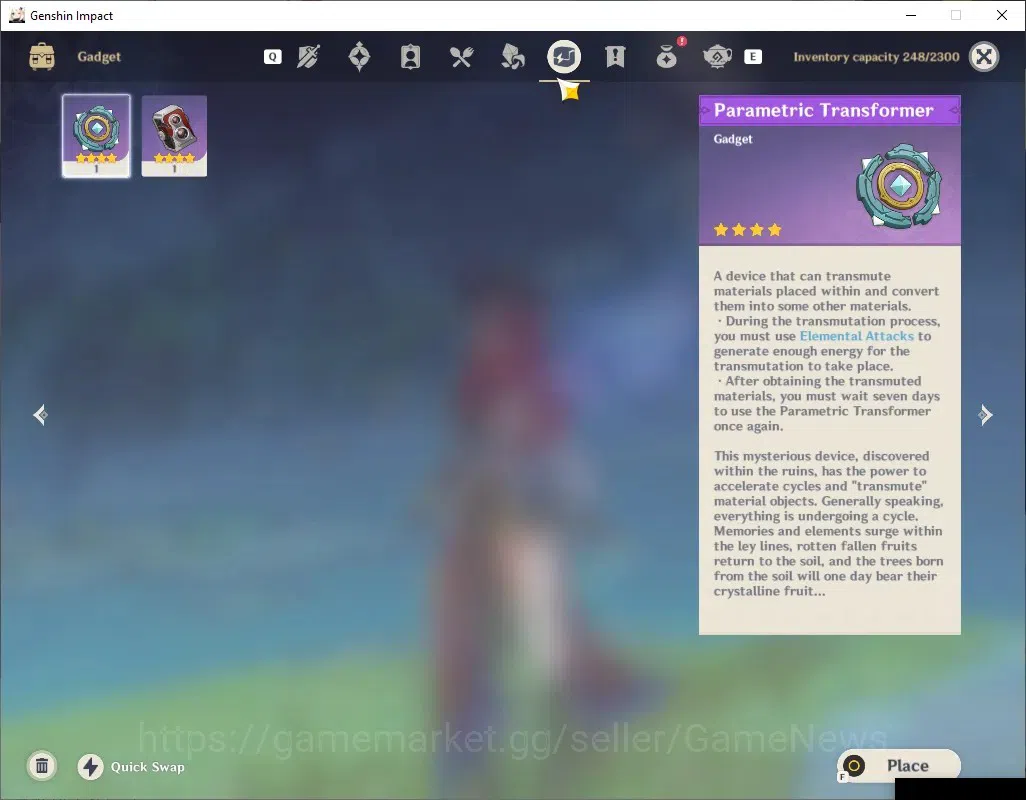
Task: Open the Precious Items tab with alert
Action: [x=667, y=55]
